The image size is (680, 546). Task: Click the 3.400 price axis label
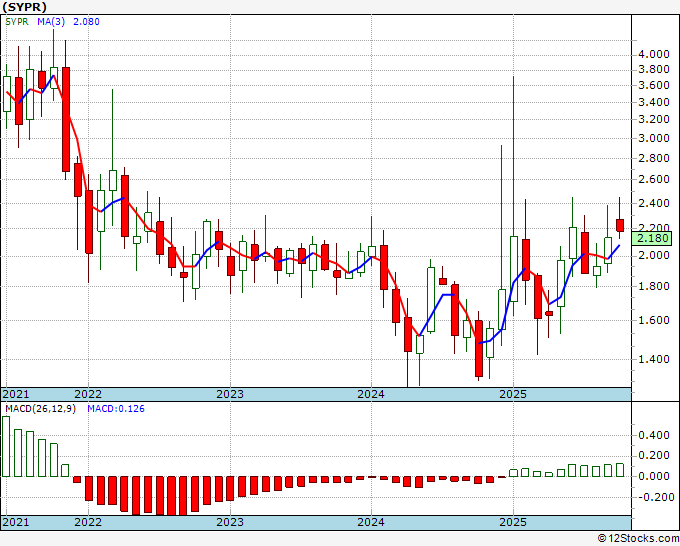[654, 103]
